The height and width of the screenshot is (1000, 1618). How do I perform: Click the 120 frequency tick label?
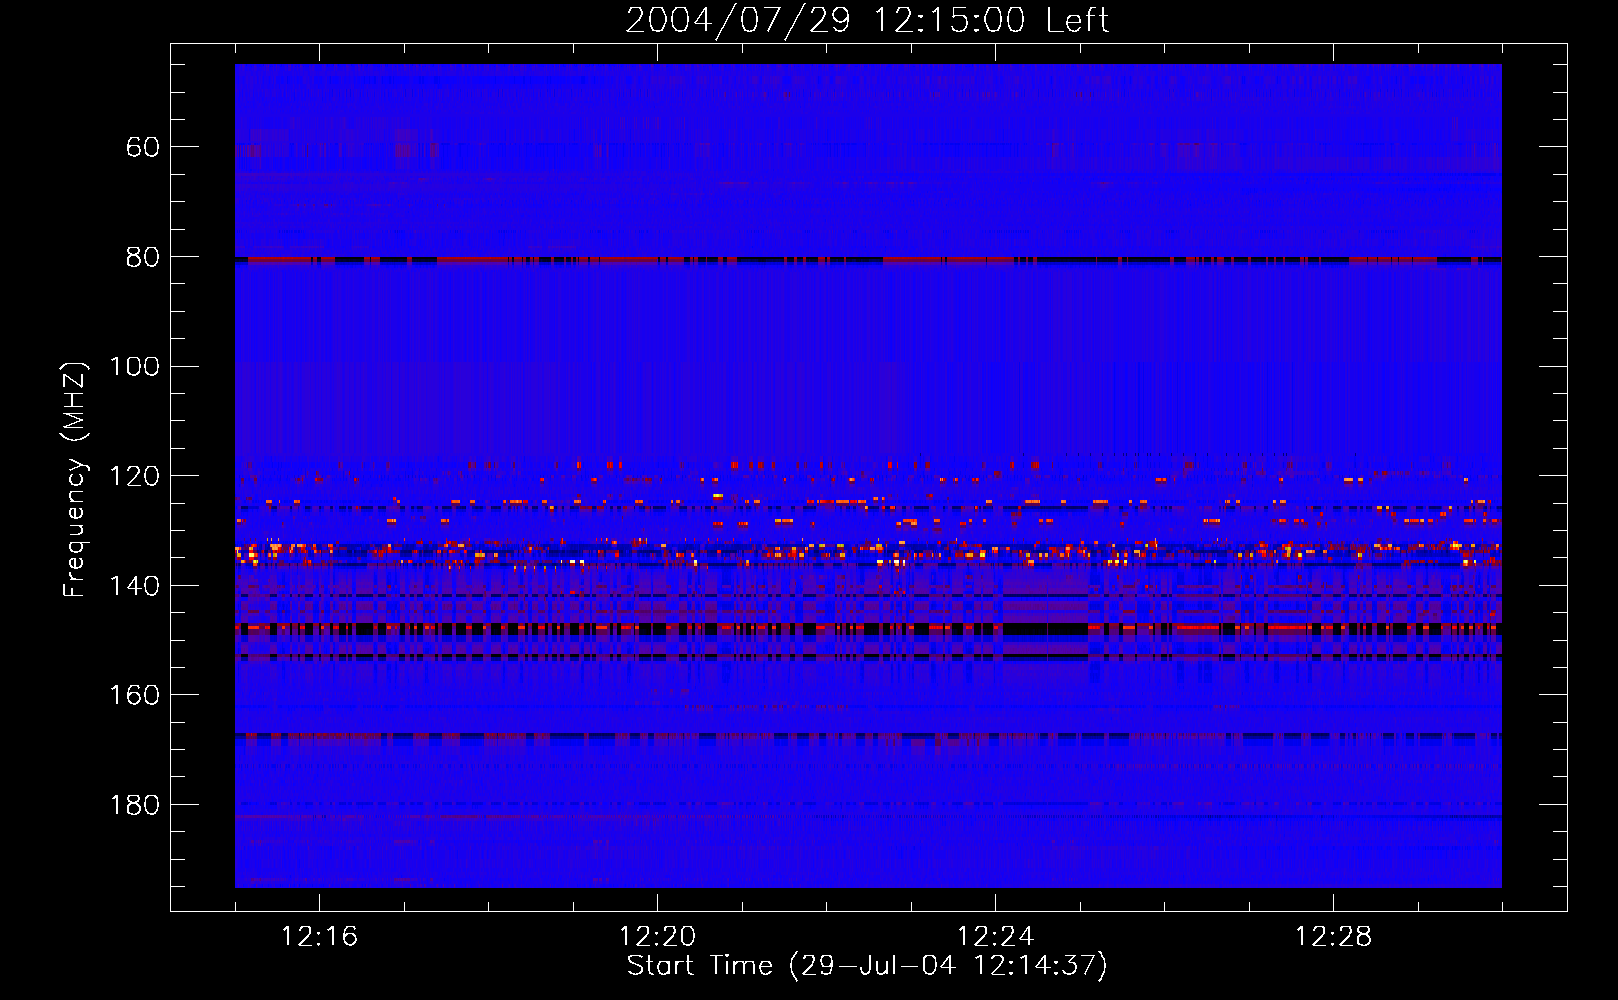[x=134, y=476]
